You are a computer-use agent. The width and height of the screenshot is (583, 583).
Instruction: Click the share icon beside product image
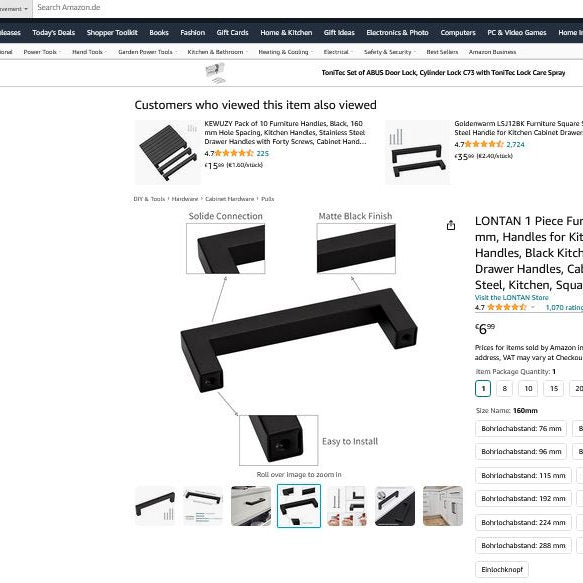pos(451,225)
